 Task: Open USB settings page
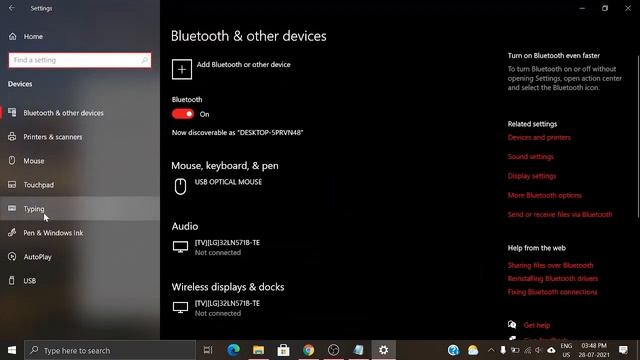coord(80,281)
